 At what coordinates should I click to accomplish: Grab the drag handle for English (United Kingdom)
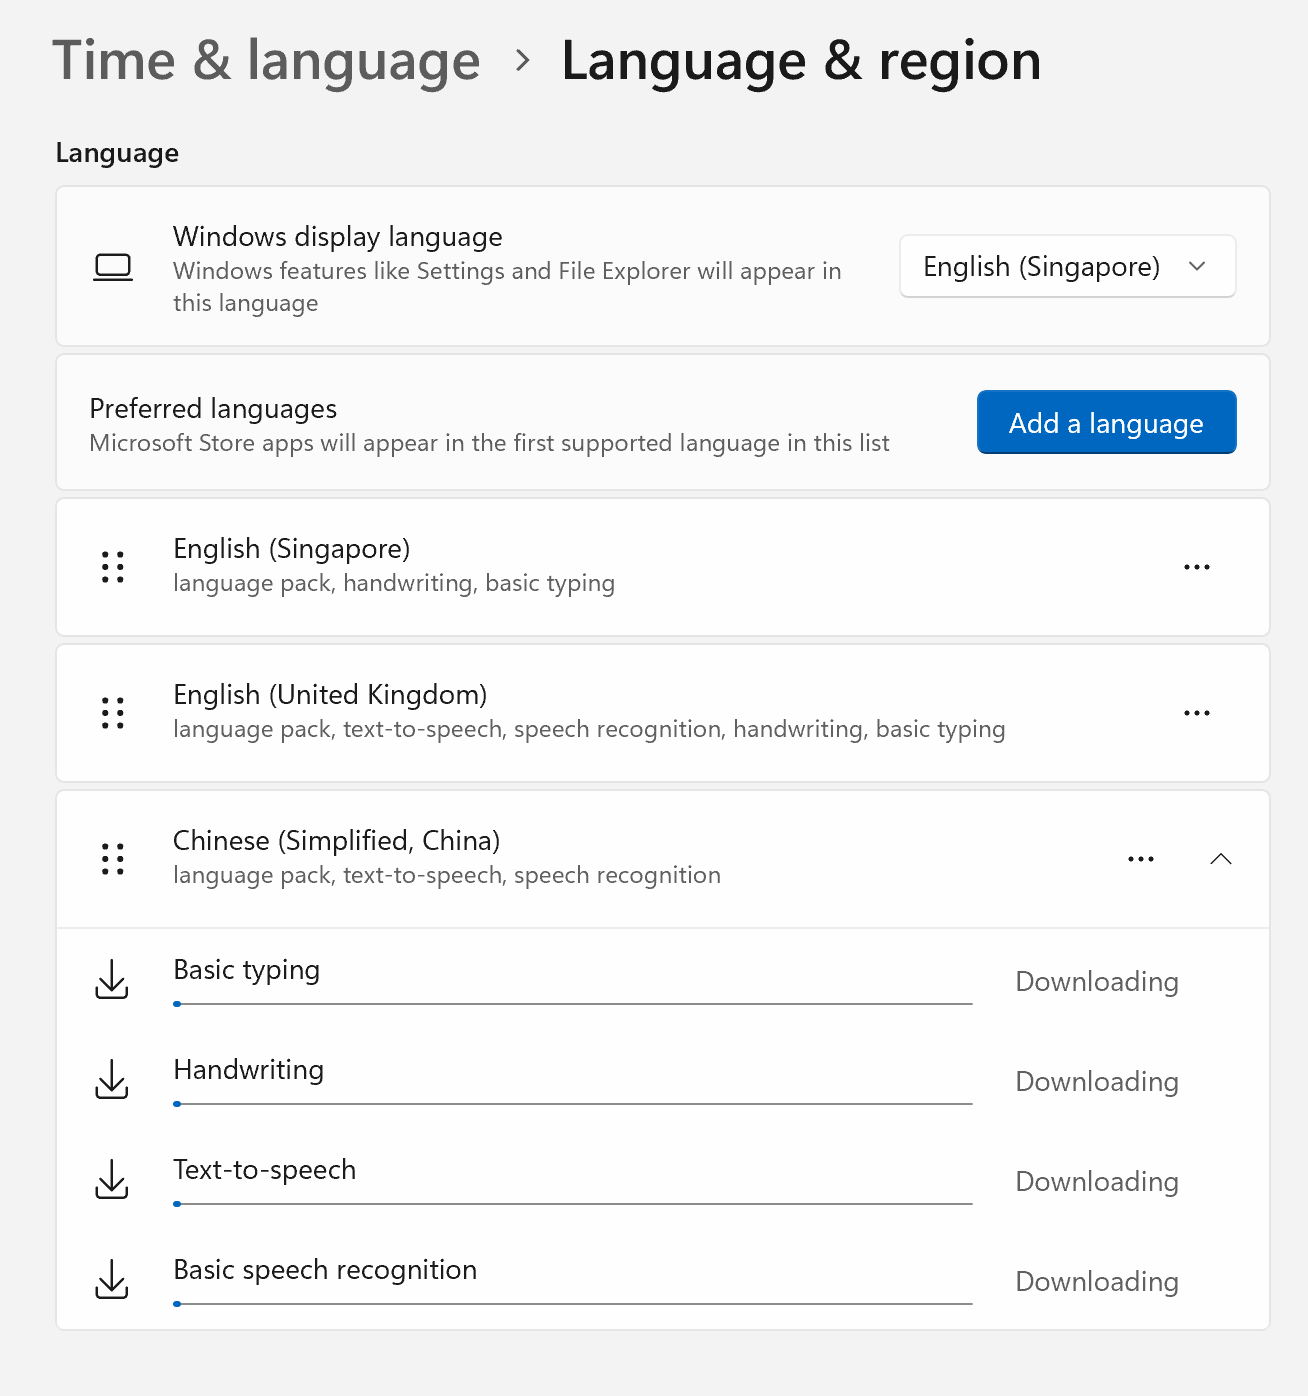pos(113,713)
